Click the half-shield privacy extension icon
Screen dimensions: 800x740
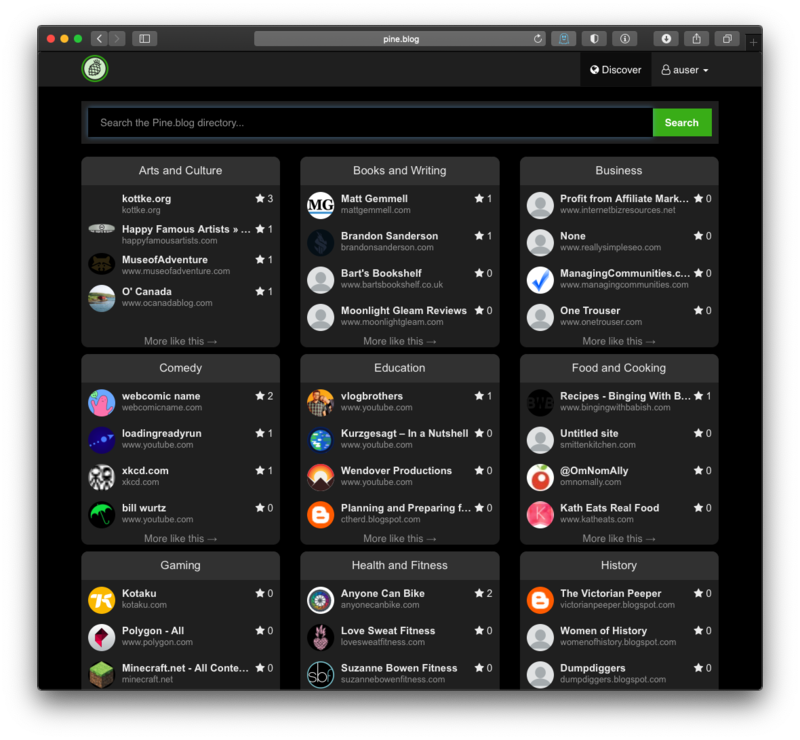pos(594,39)
